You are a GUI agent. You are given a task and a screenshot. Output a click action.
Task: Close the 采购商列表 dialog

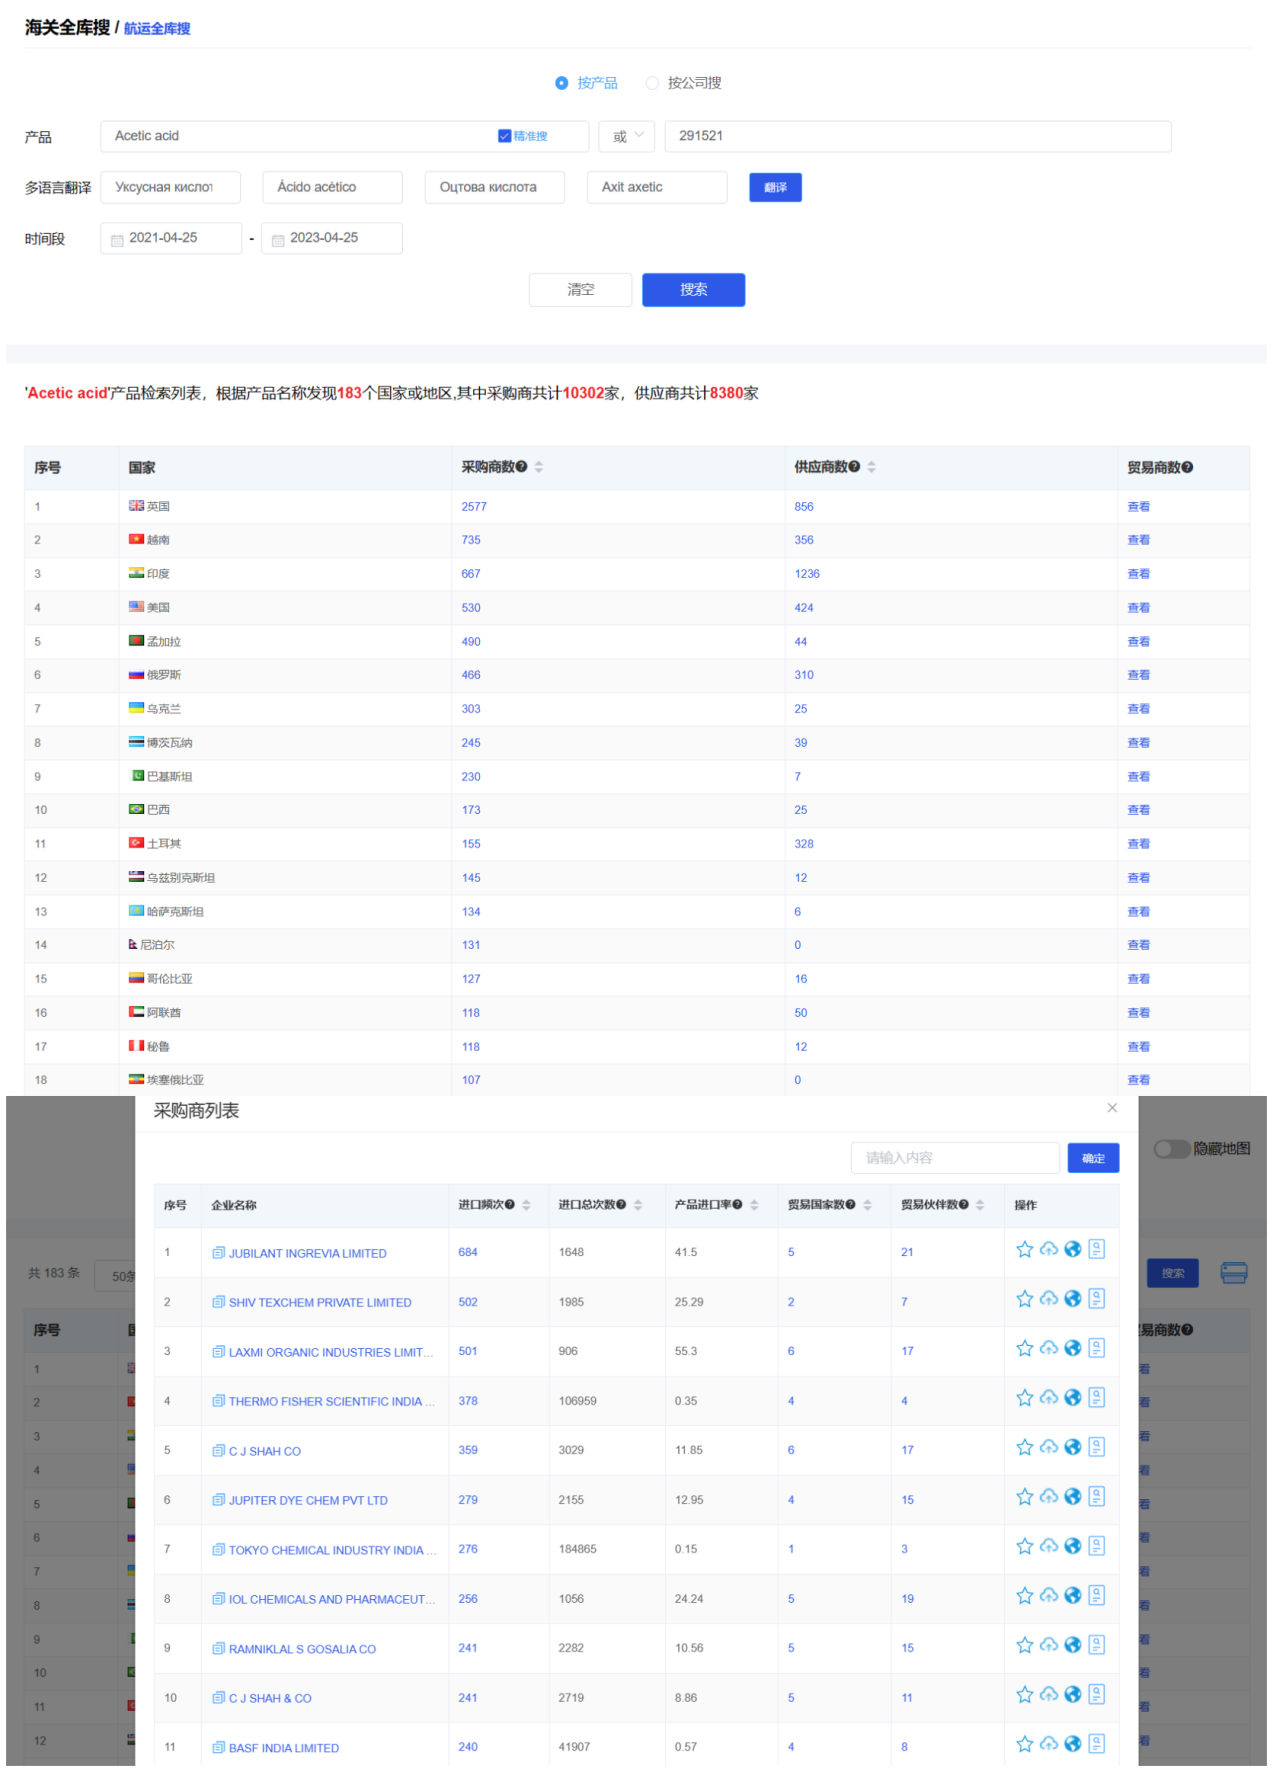pos(1112,1109)
